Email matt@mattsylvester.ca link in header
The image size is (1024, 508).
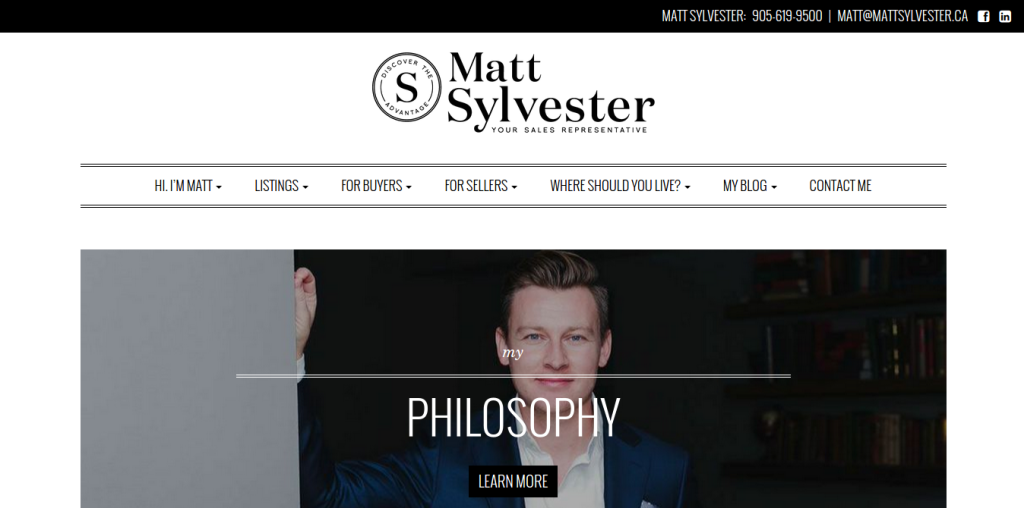[x=902, y=16]
